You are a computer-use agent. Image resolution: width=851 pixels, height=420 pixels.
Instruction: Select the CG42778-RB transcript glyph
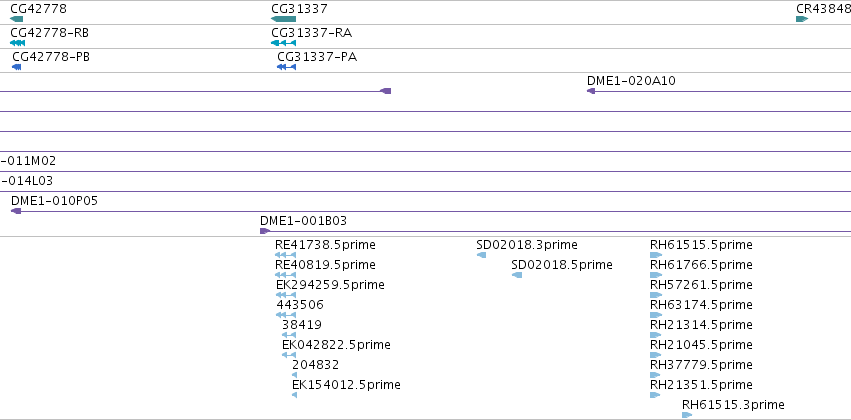tap(17, 43)
